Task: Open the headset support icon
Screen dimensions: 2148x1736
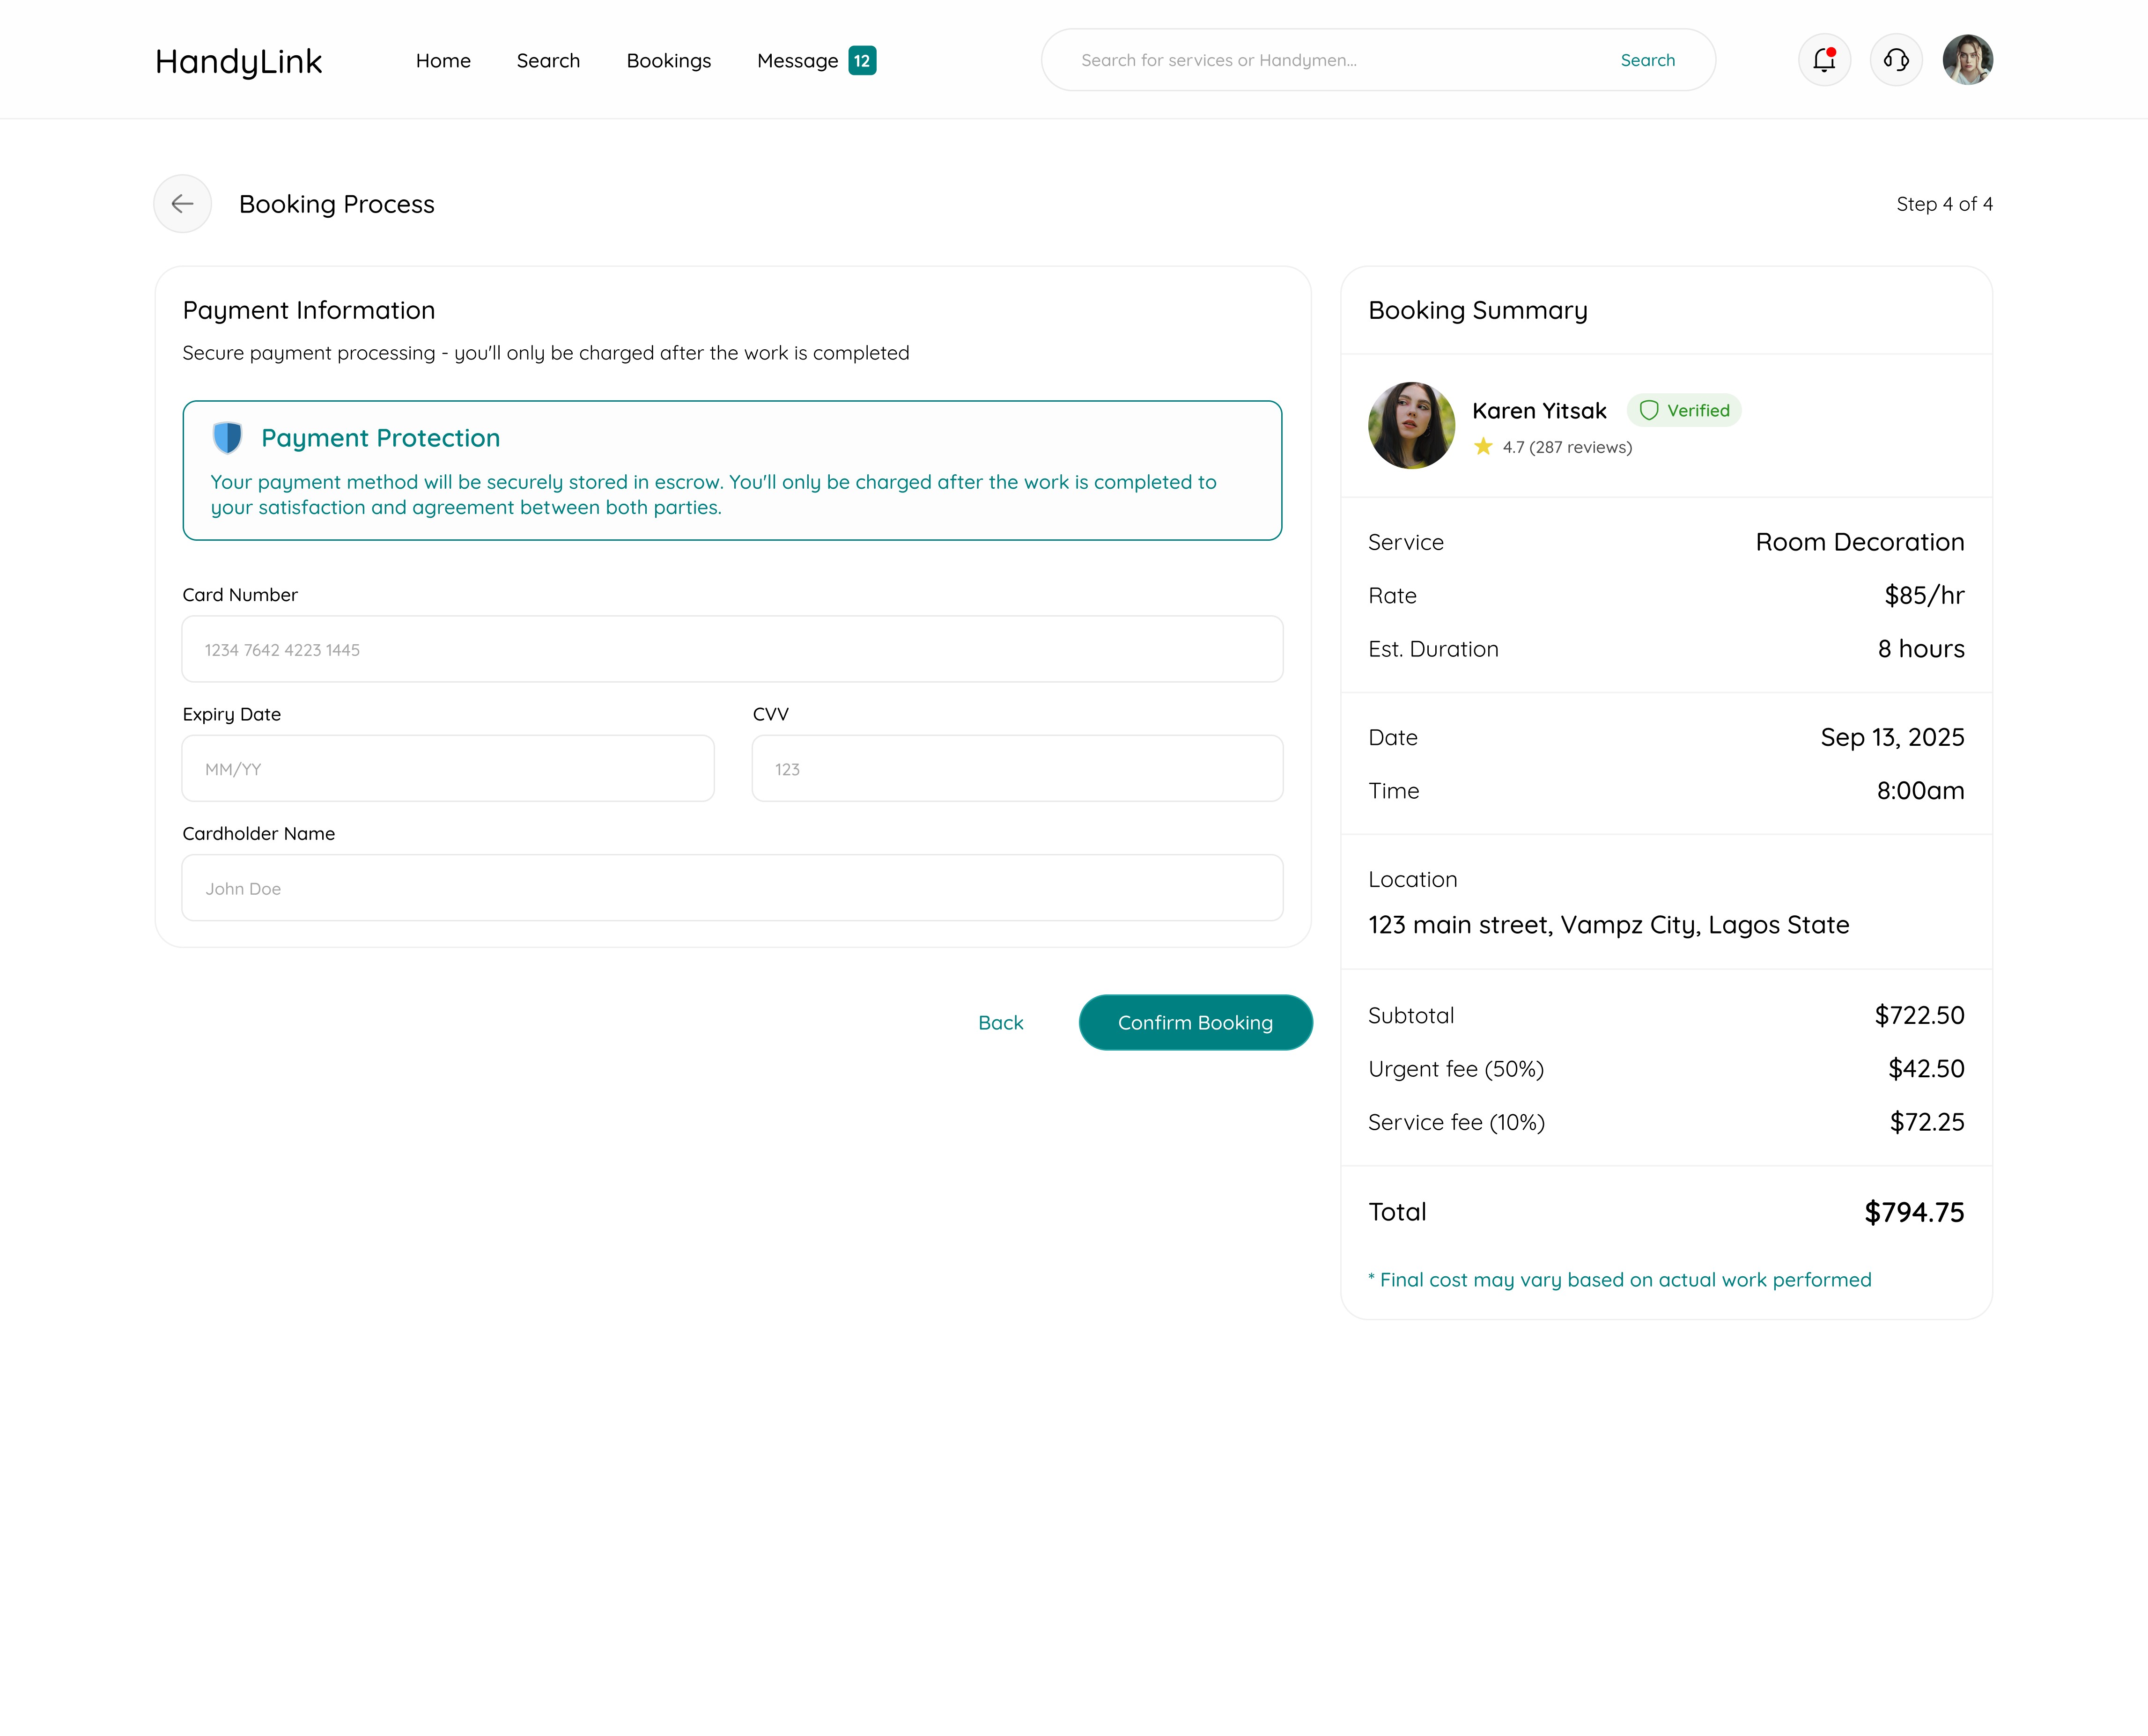Action: point(1895,60)
